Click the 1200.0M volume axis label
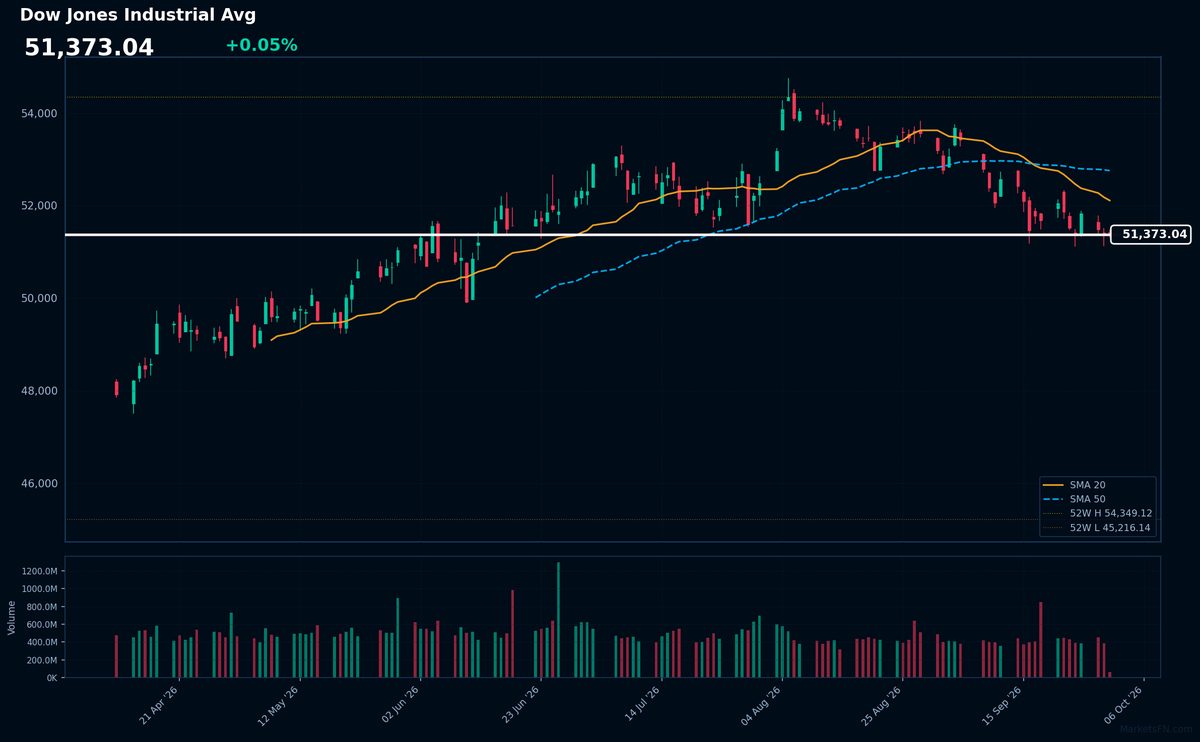Screen dimensions: 1200x742 click(x=39, y=571)
